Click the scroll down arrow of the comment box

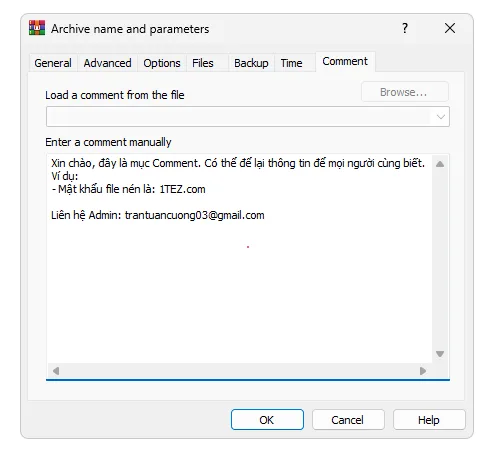click(440, 354)
